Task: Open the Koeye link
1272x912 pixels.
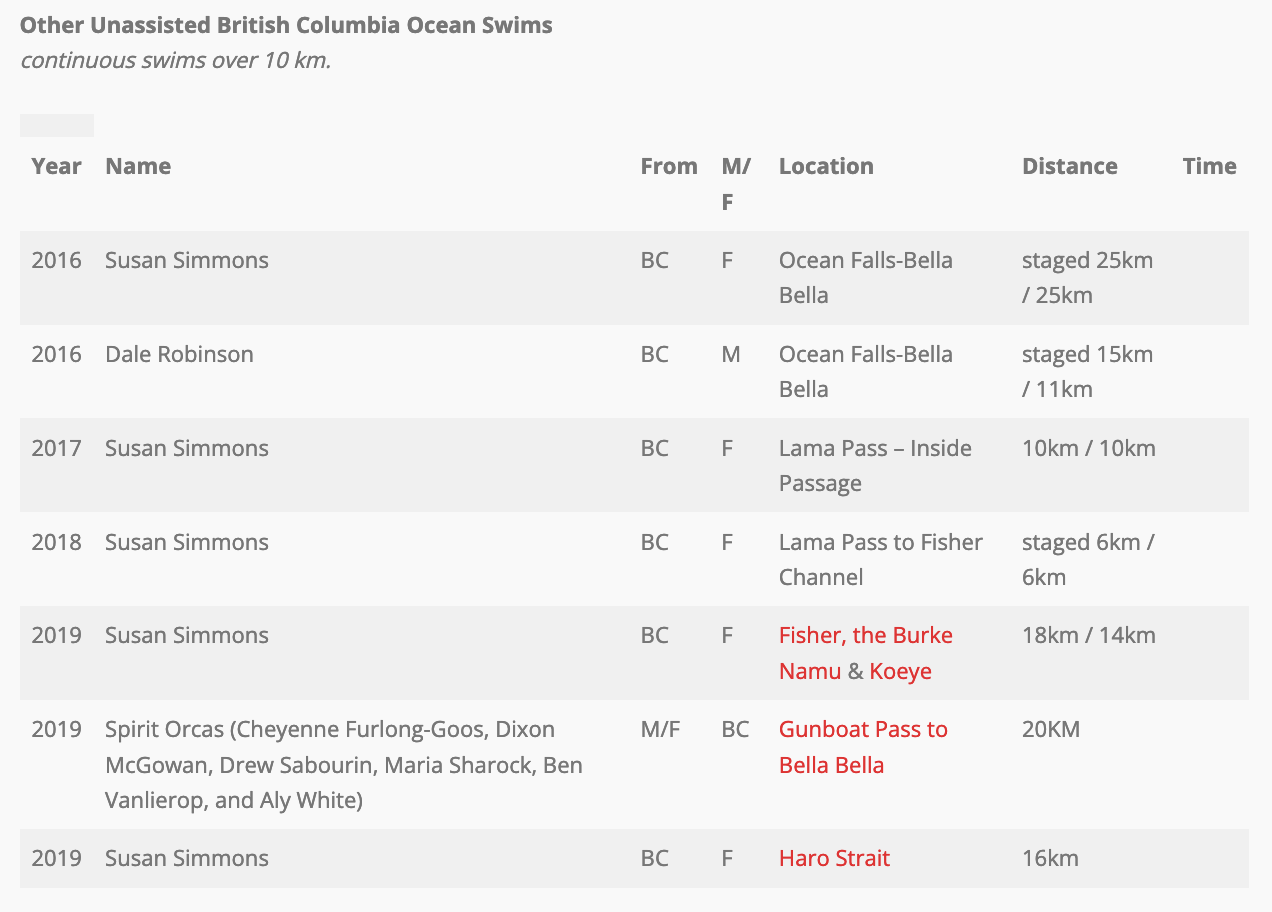Action: click(x=900, y=671)
